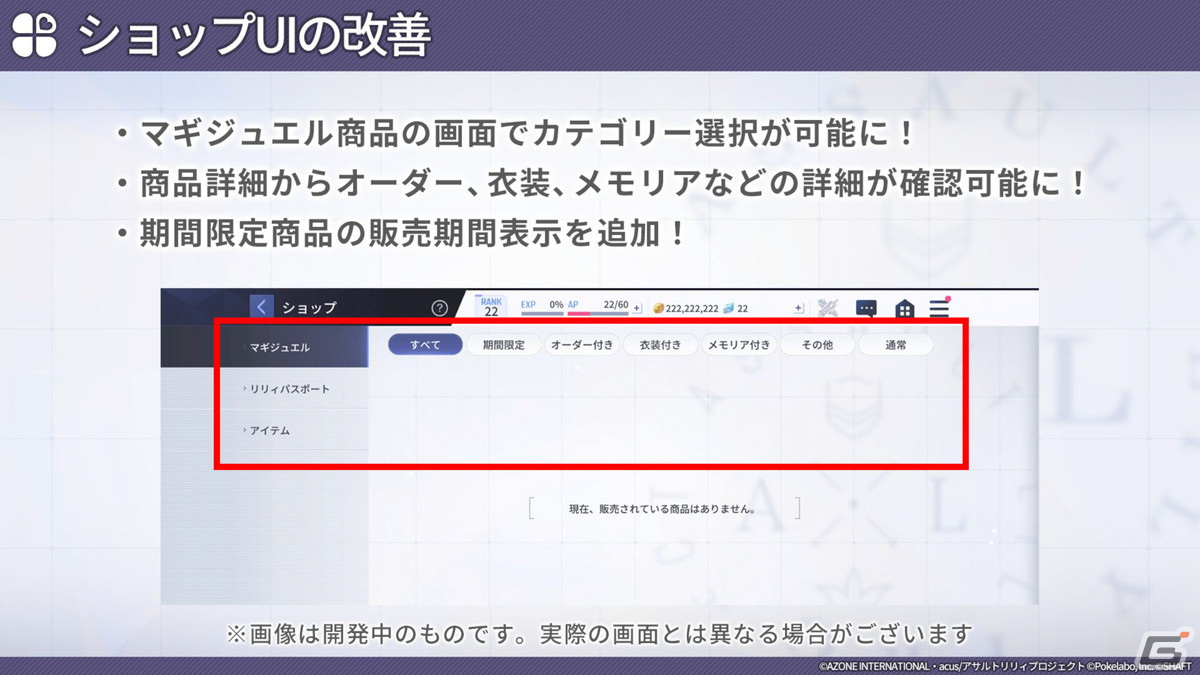This screenshot has height=675, width=1200.
Task: Select the メモリア付き filter tab
Action: (739, 344)
